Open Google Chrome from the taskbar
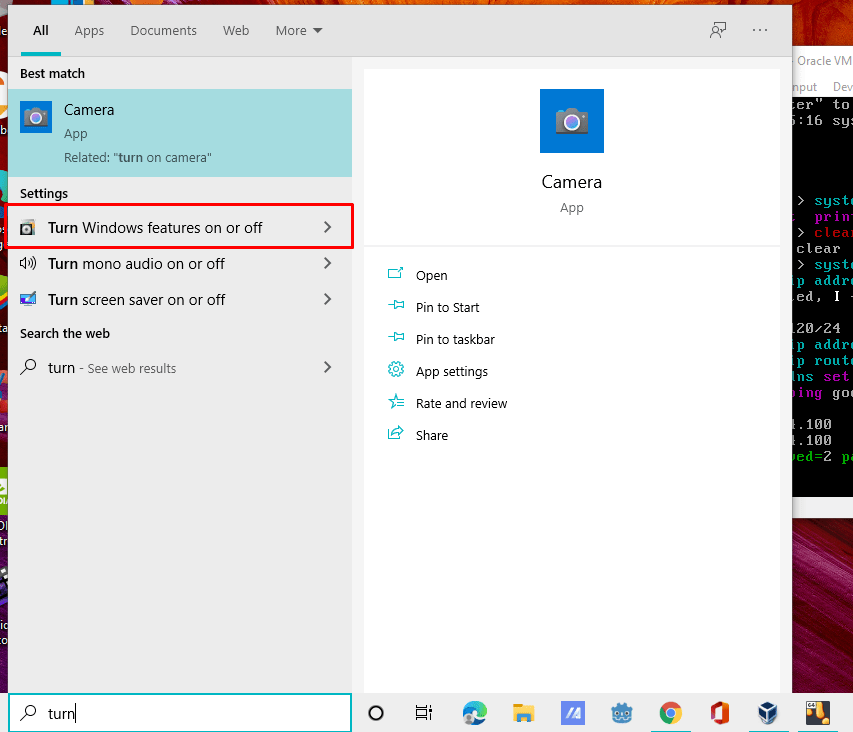The image size is (853, 732). point(670,713)
